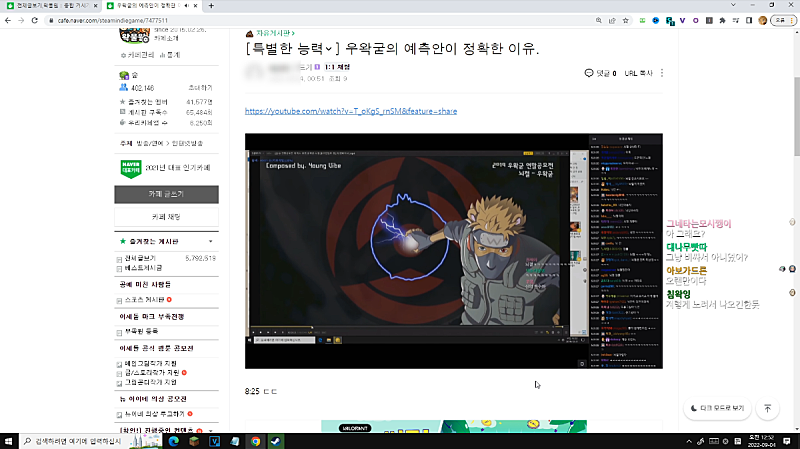The image size is (800, 449).
Task: Open the YouTube link in post
Action: click(x=351, y=111)
